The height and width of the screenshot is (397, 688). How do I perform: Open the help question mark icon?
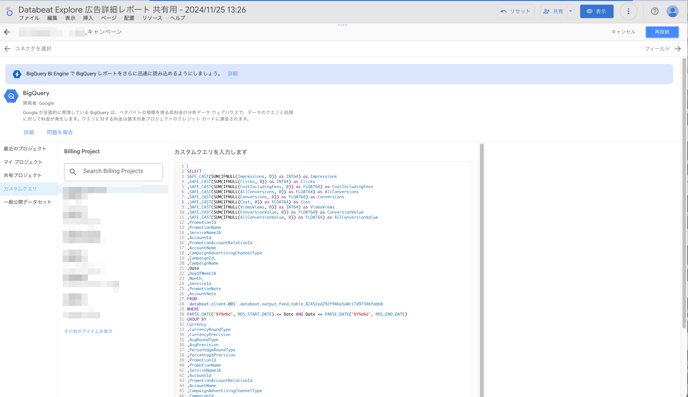655,11
